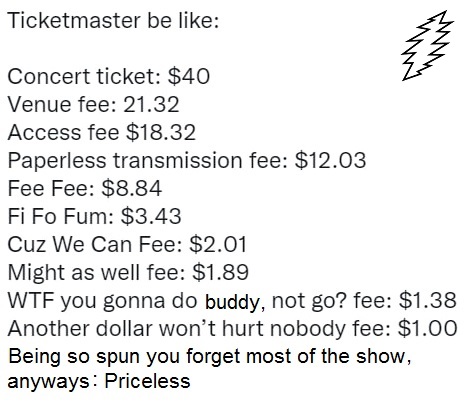Viewport: 464px width, 408px height.
Task: Click the 'Fee Fee: $8.84' line
Action: click(85, 188)
